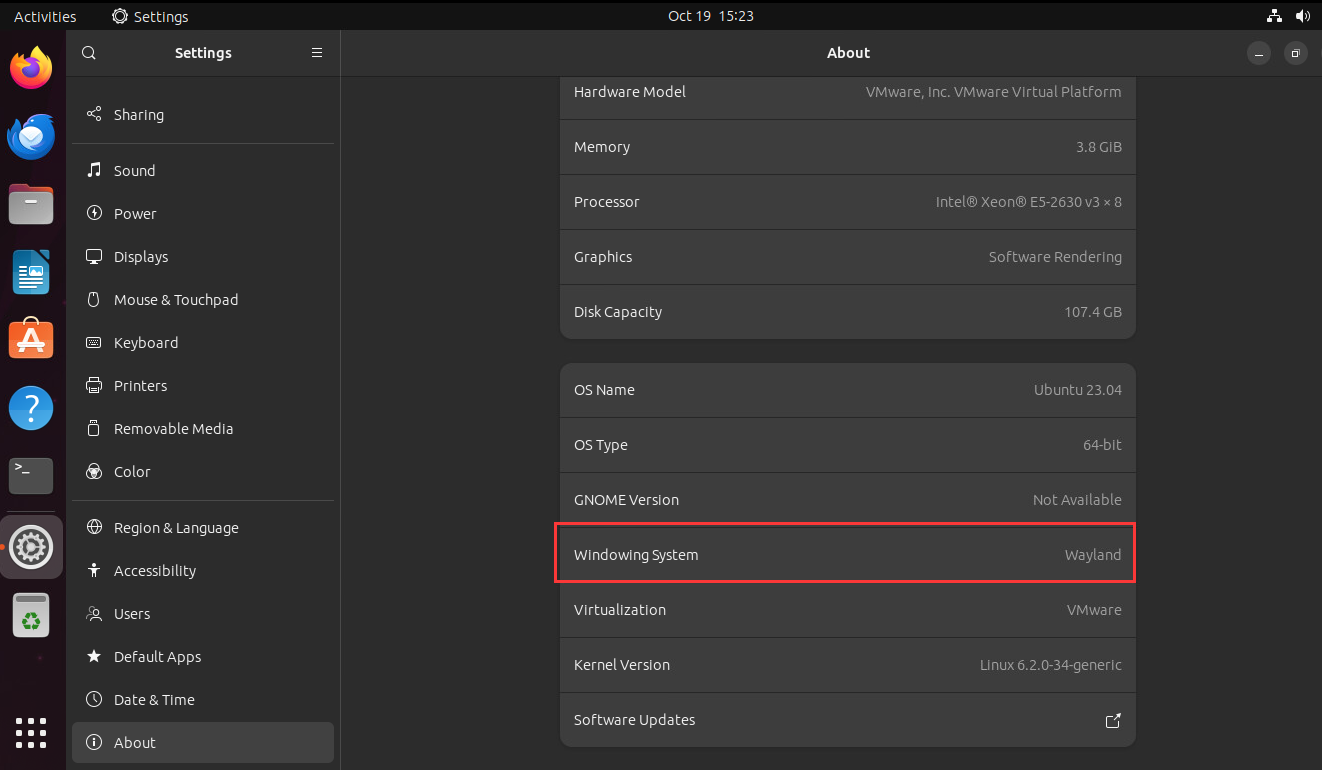Viewport: 1322px width, 770px height.
Task: Click the Disk Capacity row
Action: [x=848, y=312]
